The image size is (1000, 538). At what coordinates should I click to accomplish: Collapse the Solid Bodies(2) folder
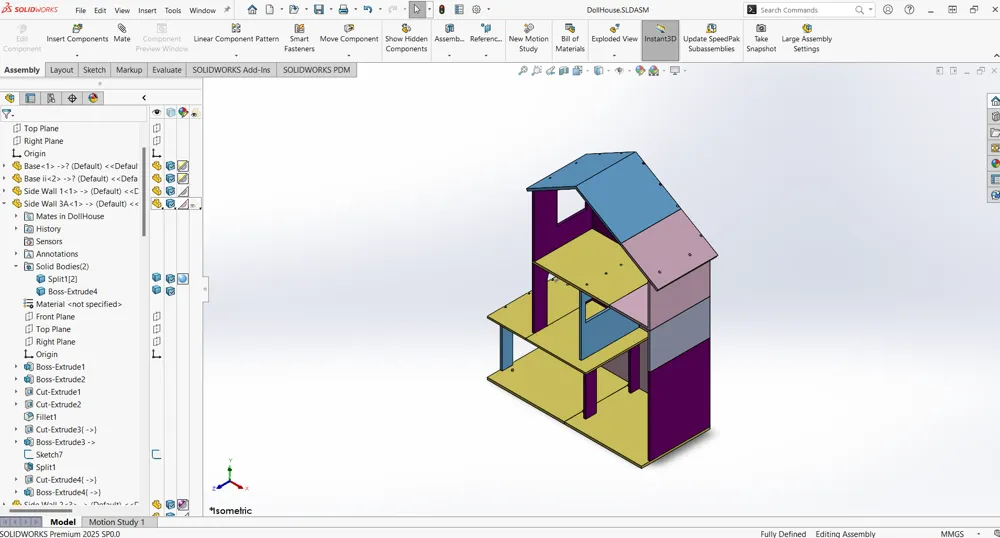pyautogui.click(x=17, y=266)
